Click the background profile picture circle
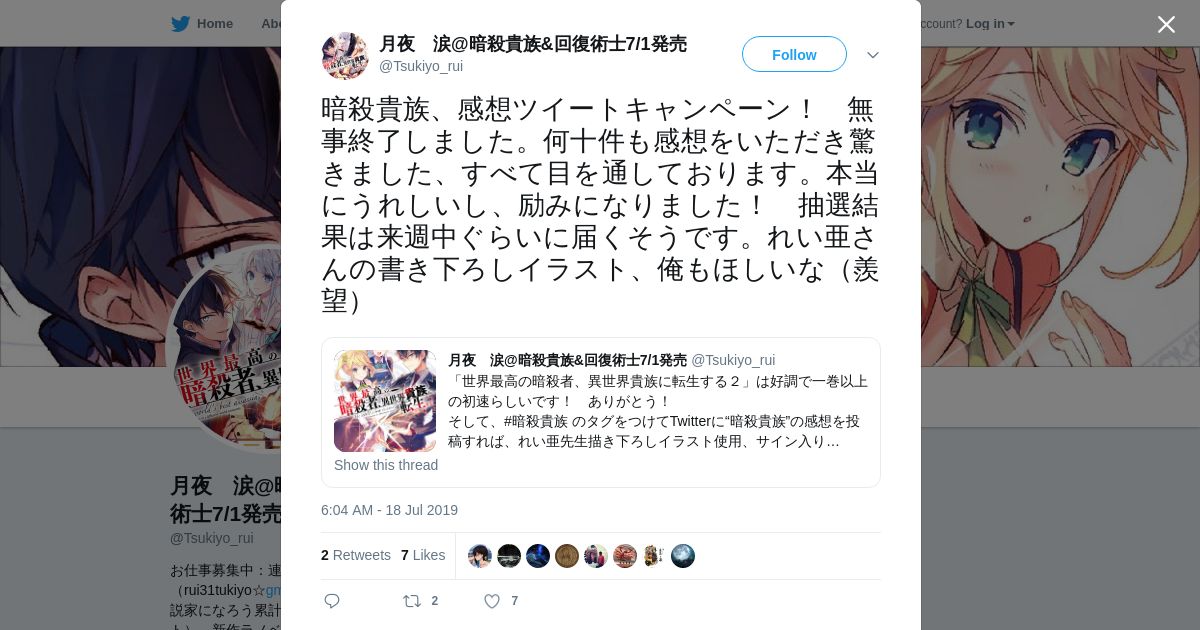 tap(225, 345)
